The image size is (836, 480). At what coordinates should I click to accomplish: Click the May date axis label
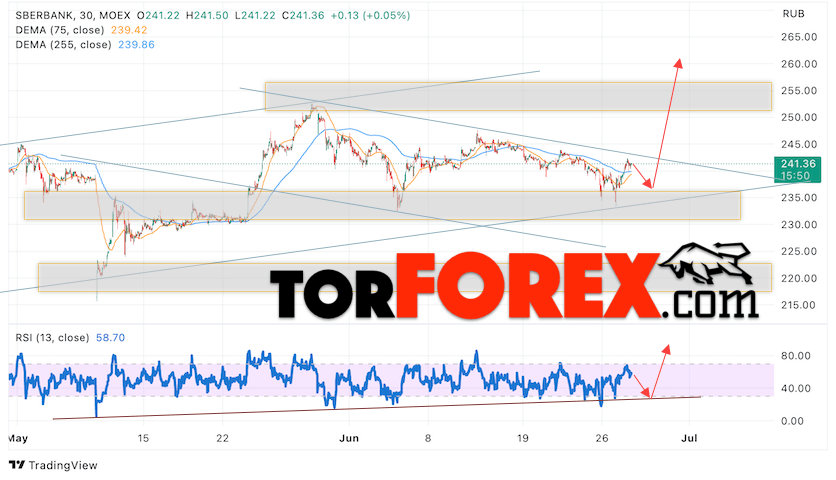pos(18,438)
